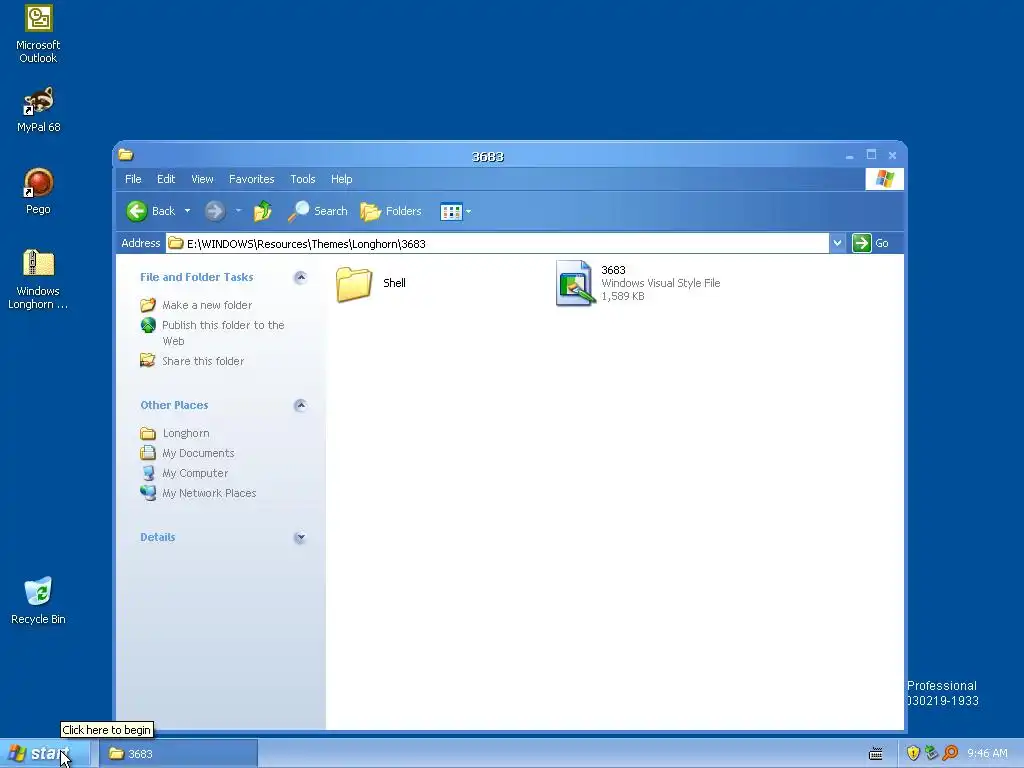This screenshot has width=1024, height=768.
Task: Click the Forward arrow button
Action: (x=215, y=211)
